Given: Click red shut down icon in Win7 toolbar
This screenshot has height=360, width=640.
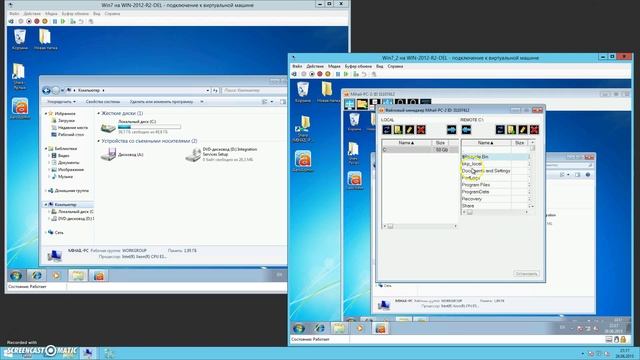Looking at the screenshot, I should (x=37, y=21).
